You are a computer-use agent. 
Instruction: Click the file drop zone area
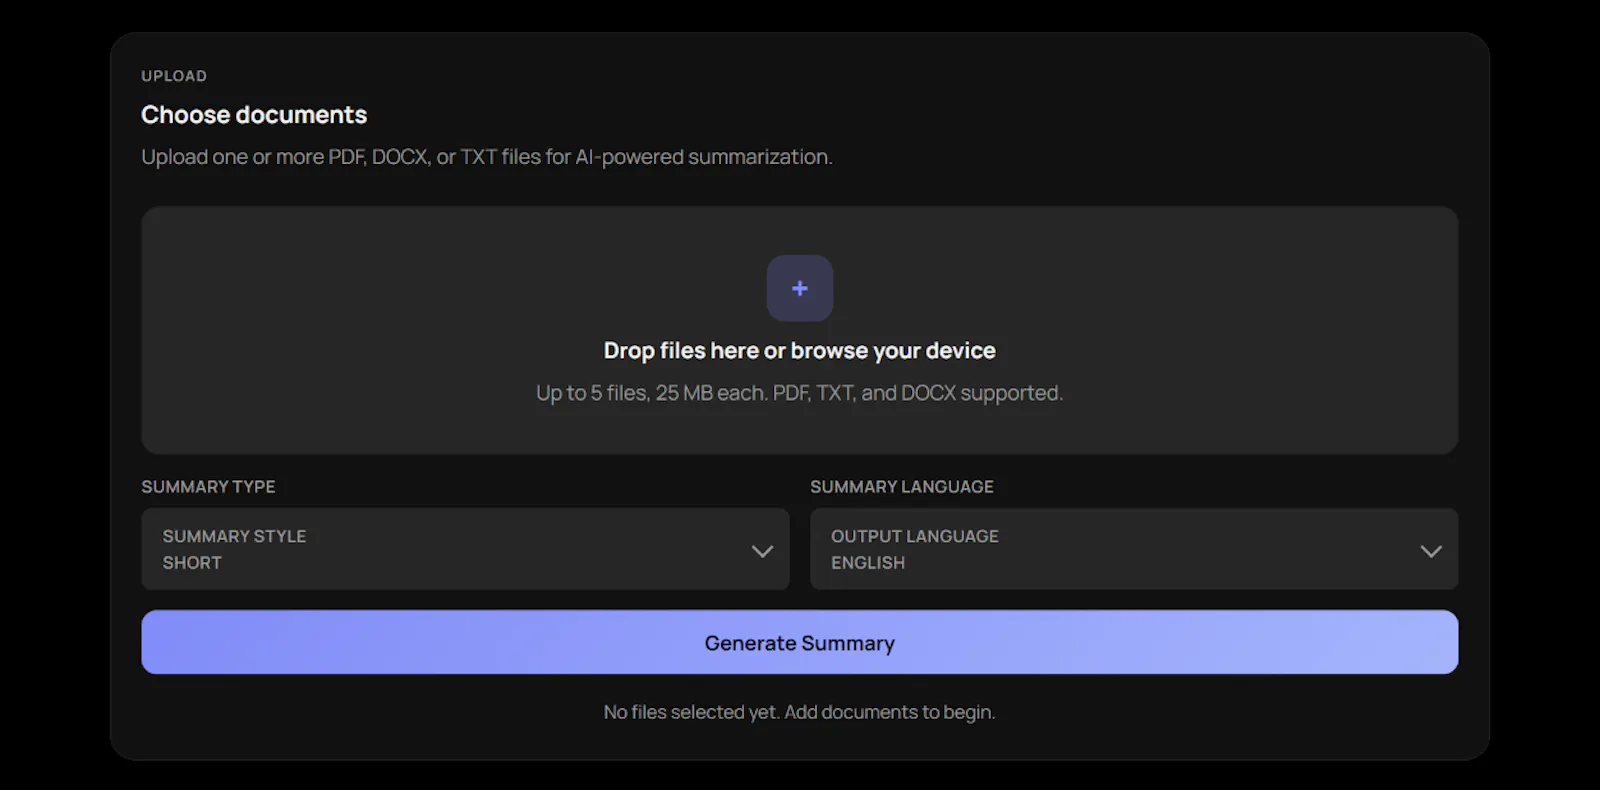point(800,330)
